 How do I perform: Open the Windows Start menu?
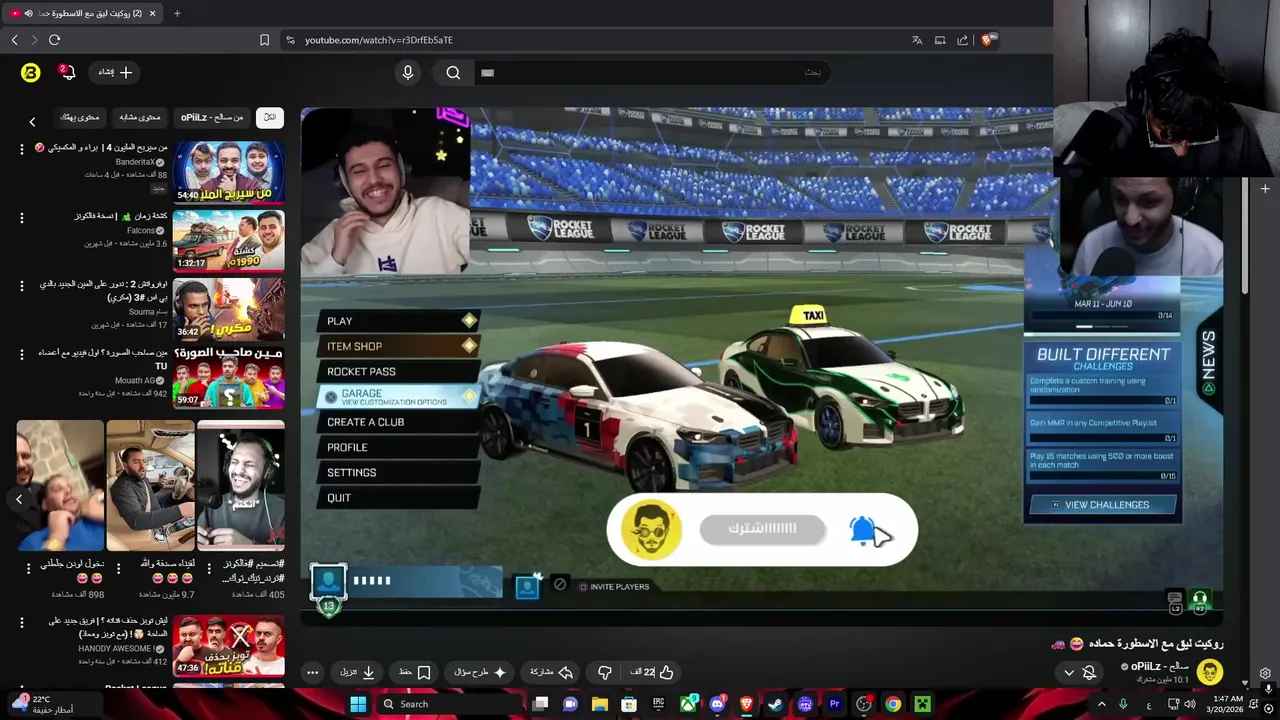point(358,704)
